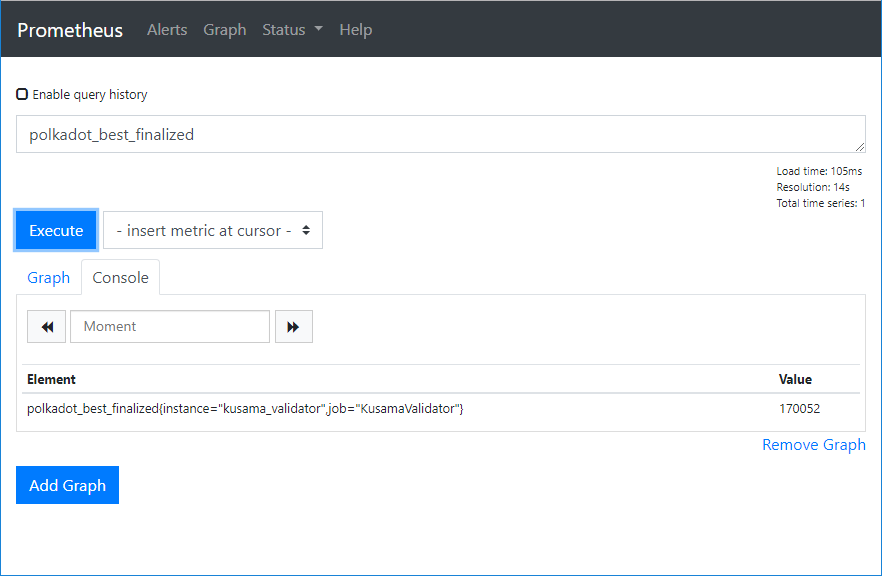The width and height of the screenshot is (882, 576).
Task: Click the Moment time input field
Action: 170,327
